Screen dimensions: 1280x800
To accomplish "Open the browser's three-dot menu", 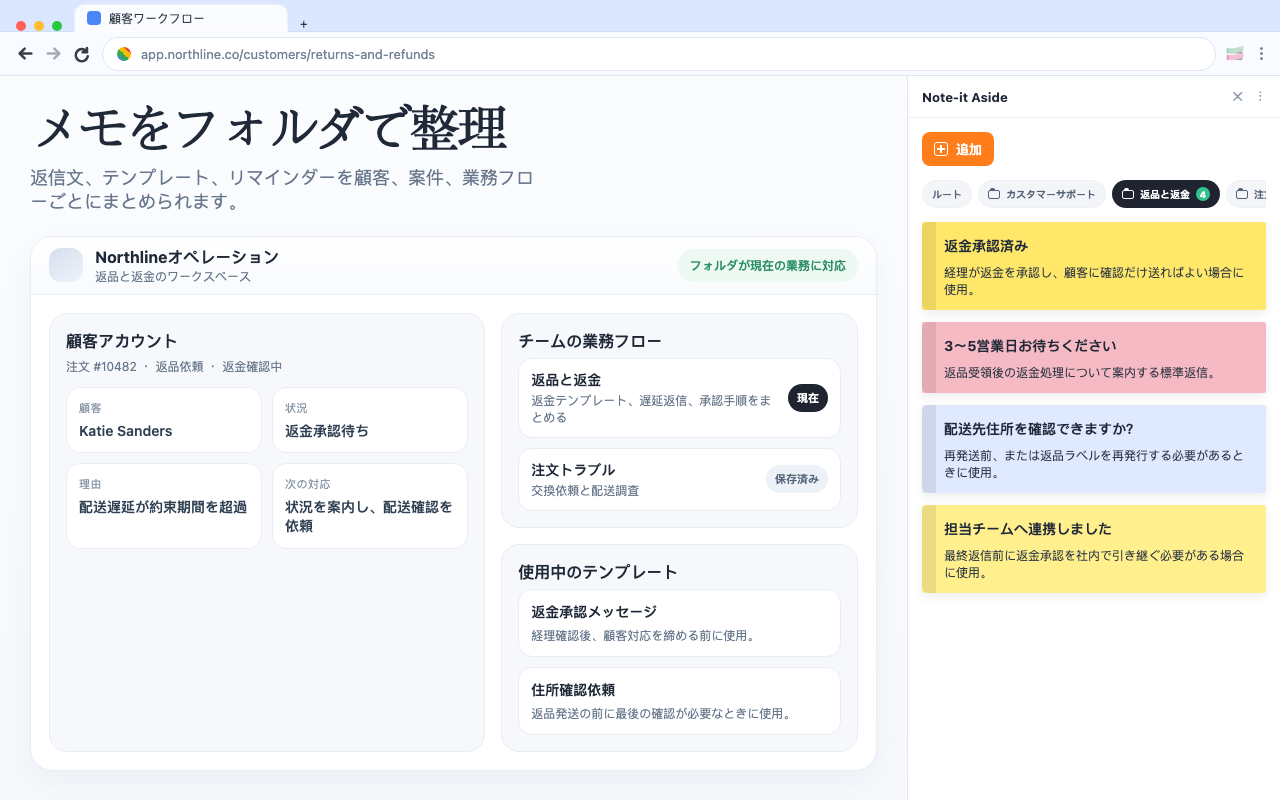I will pyautogui.click(x=1261, y=54).
